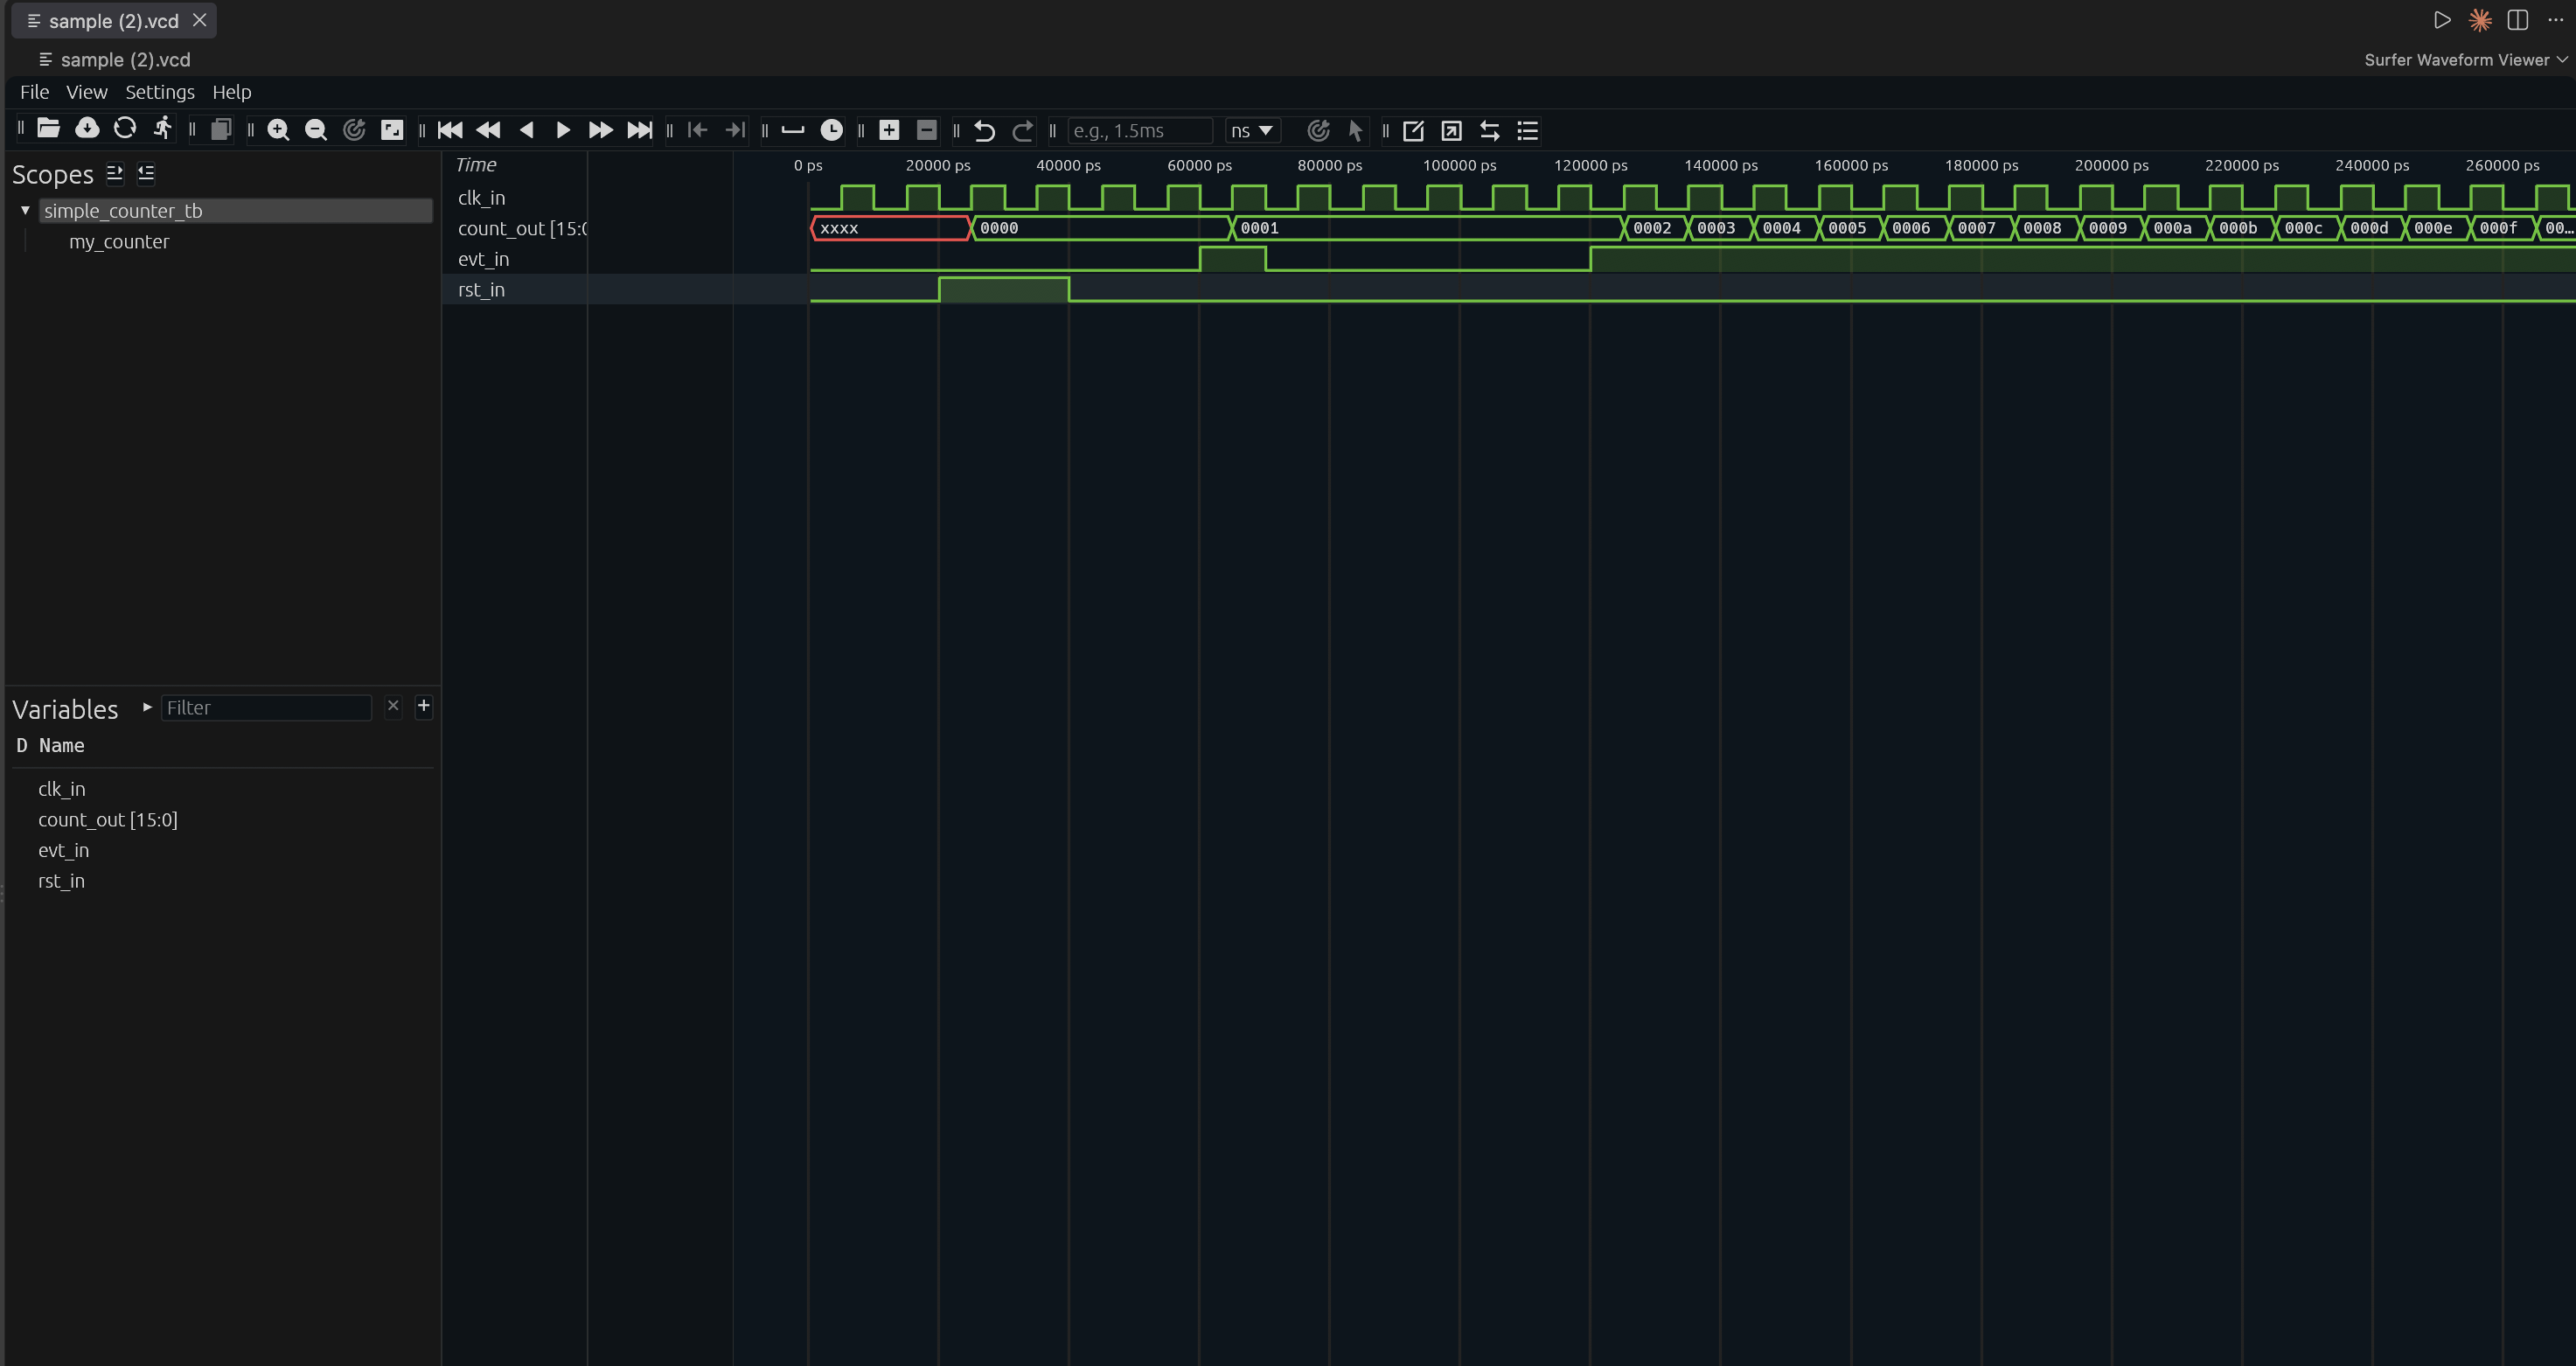The width and height of the screenshot is (2576, 1366).
Task: Select the evt_in waveform row label
Action: pos(483,259)
